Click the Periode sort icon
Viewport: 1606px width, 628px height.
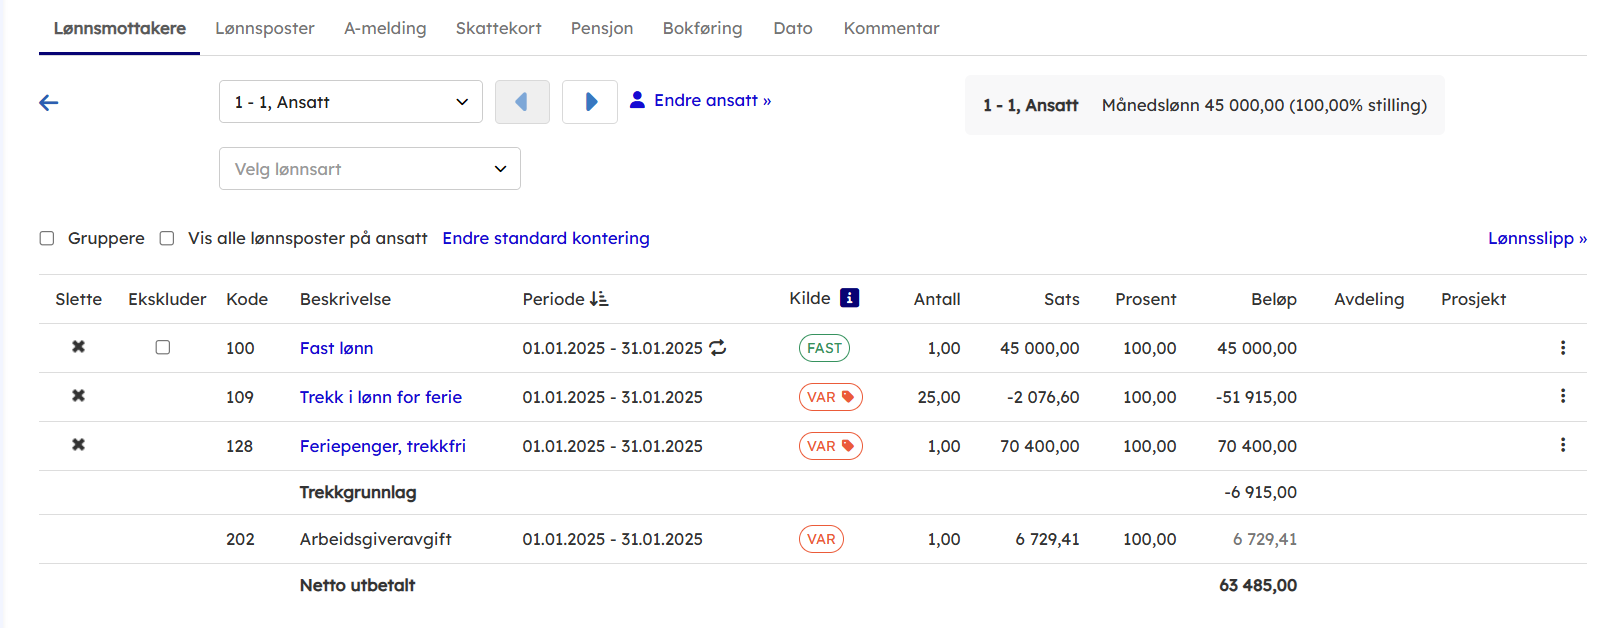[599, 299]
